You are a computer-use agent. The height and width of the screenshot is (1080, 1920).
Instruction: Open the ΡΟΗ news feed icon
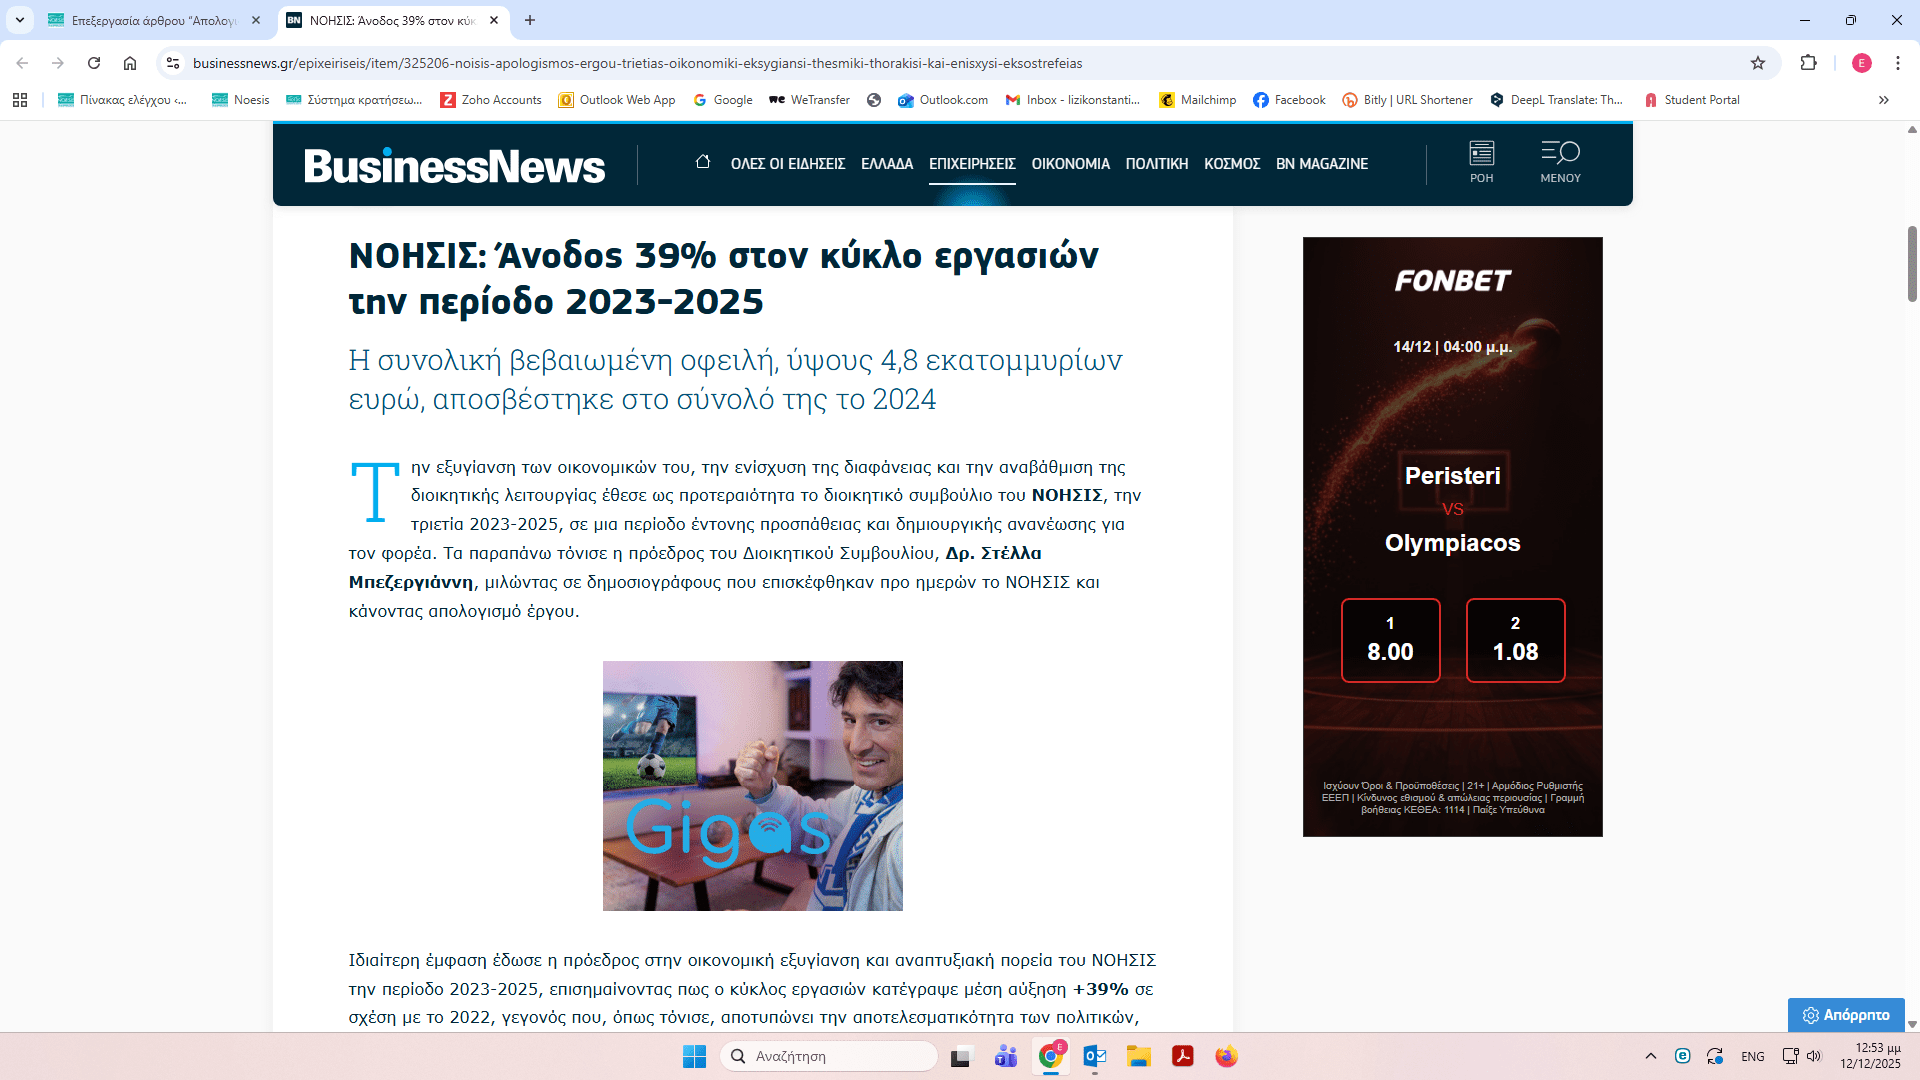tap(1481, 162)
